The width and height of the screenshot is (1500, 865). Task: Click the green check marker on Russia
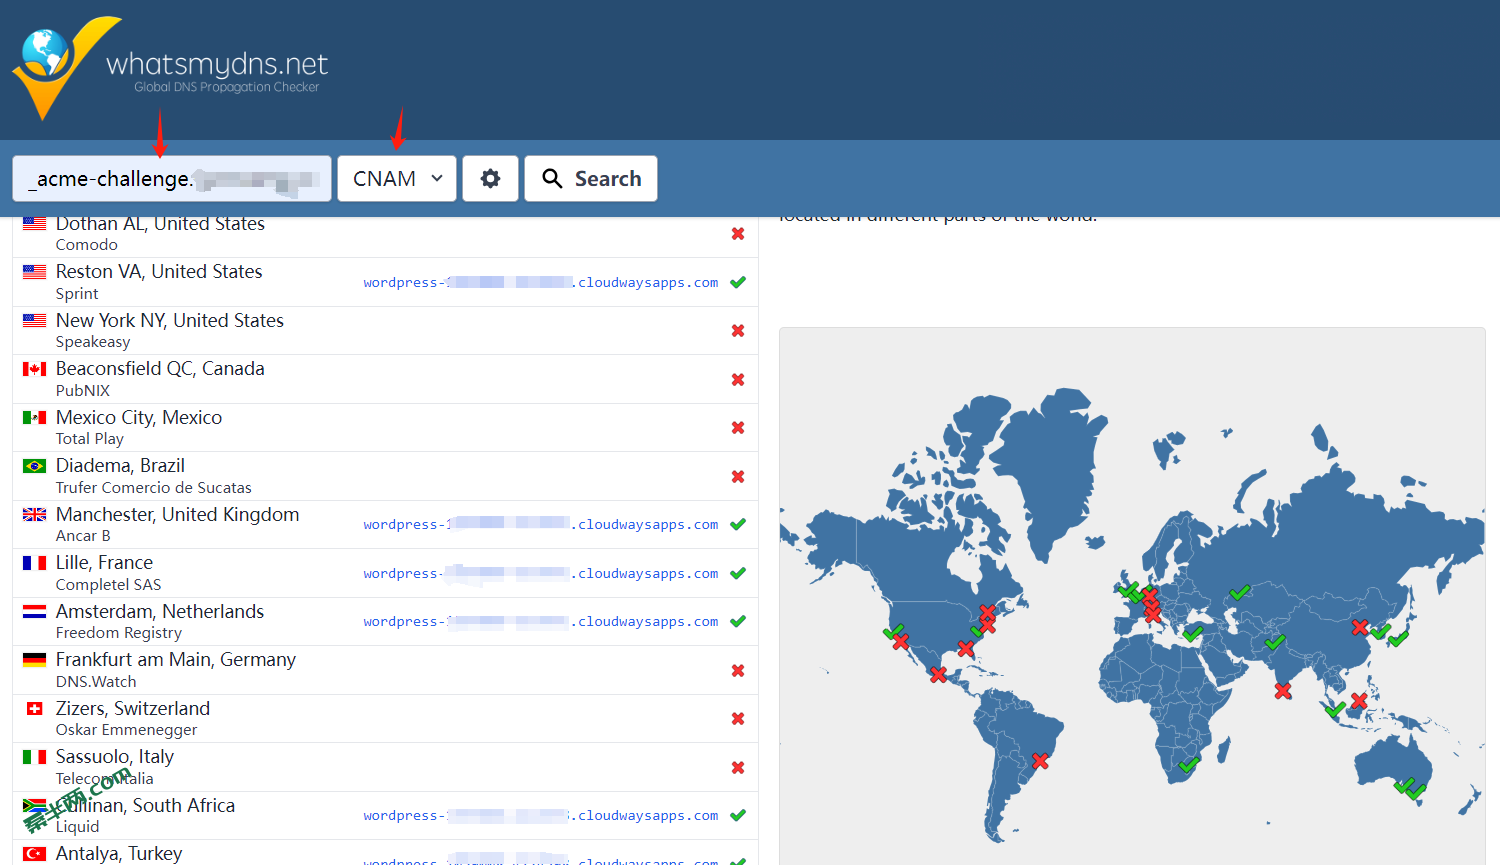[1240, 592]
